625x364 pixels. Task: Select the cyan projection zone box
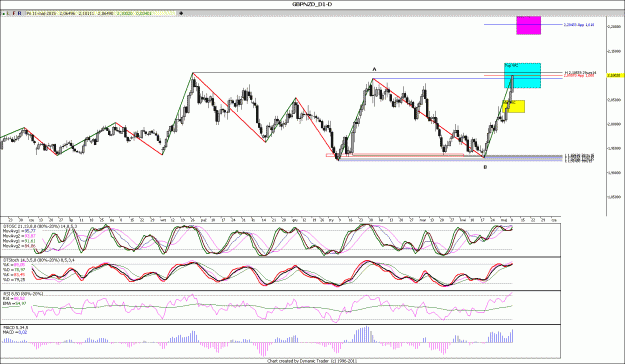[x=523, y=75]
